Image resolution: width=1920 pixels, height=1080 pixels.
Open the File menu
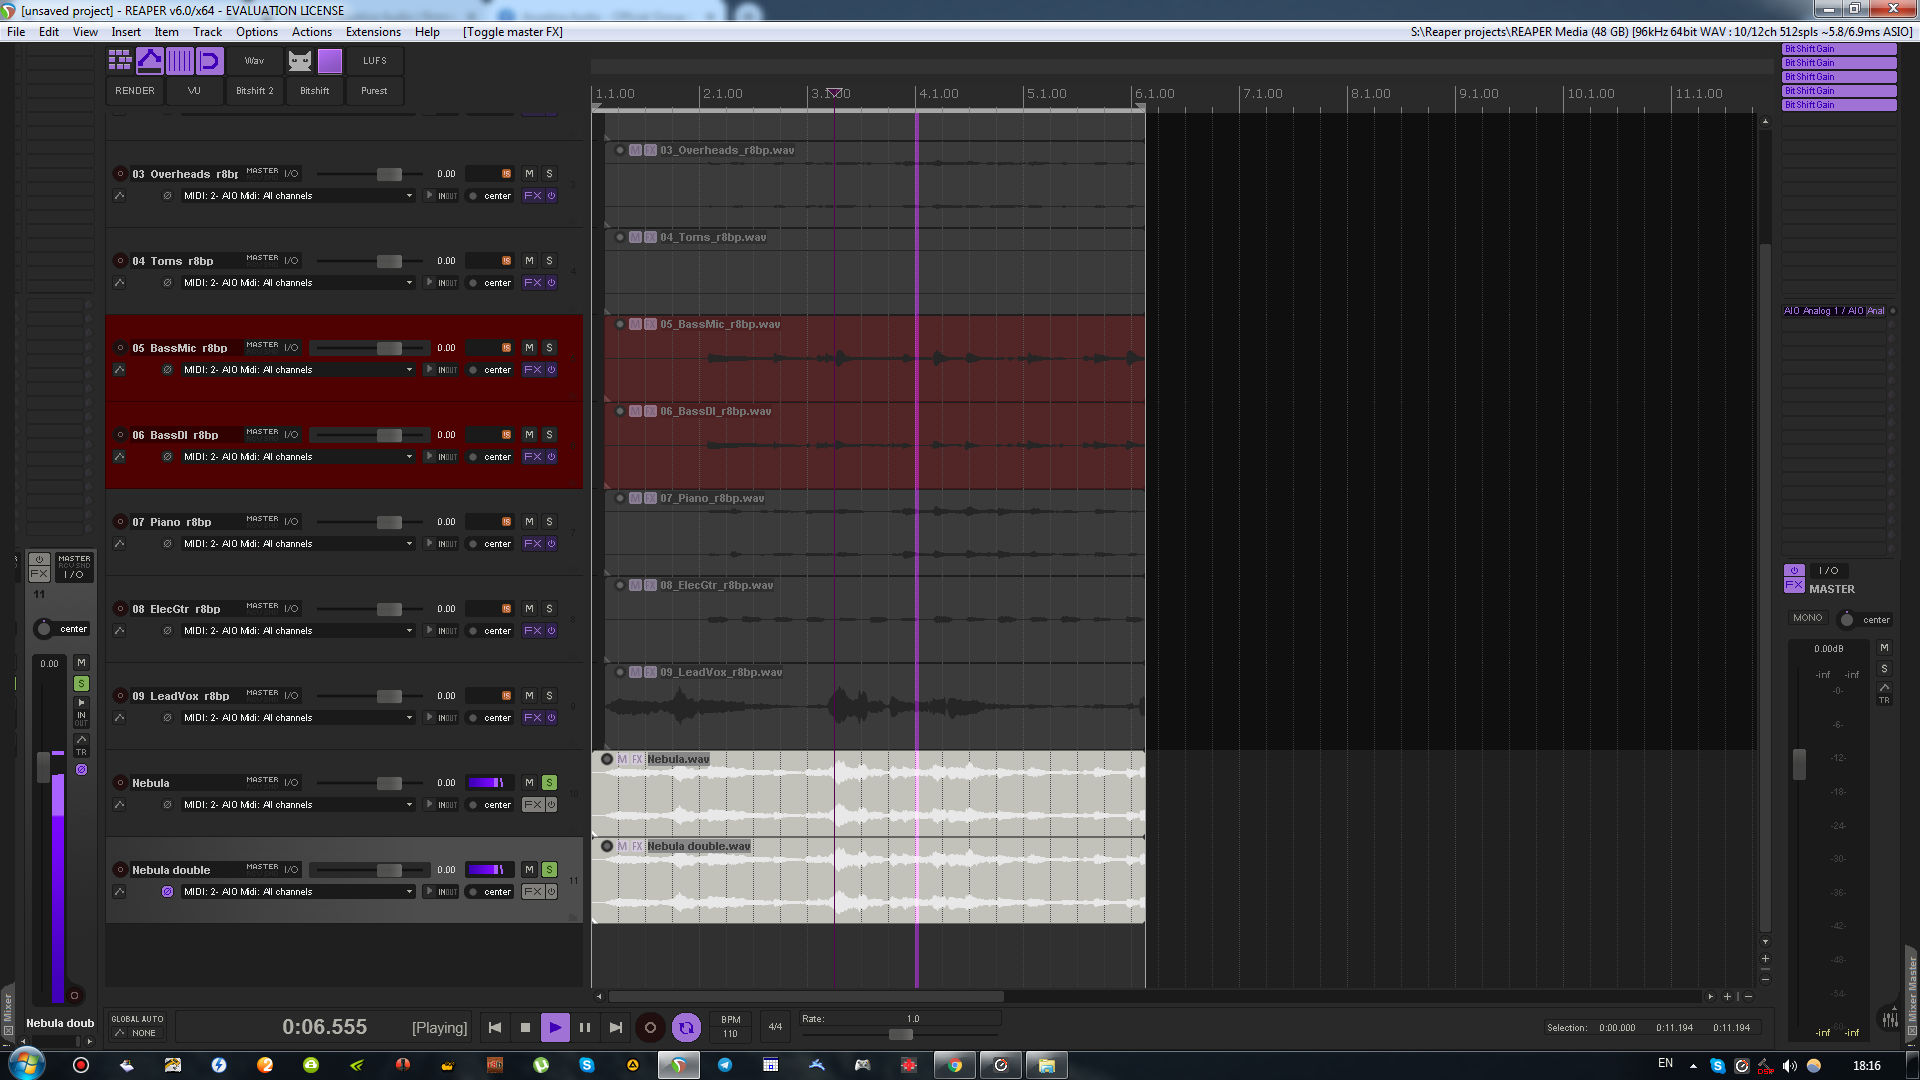(16, 32)
